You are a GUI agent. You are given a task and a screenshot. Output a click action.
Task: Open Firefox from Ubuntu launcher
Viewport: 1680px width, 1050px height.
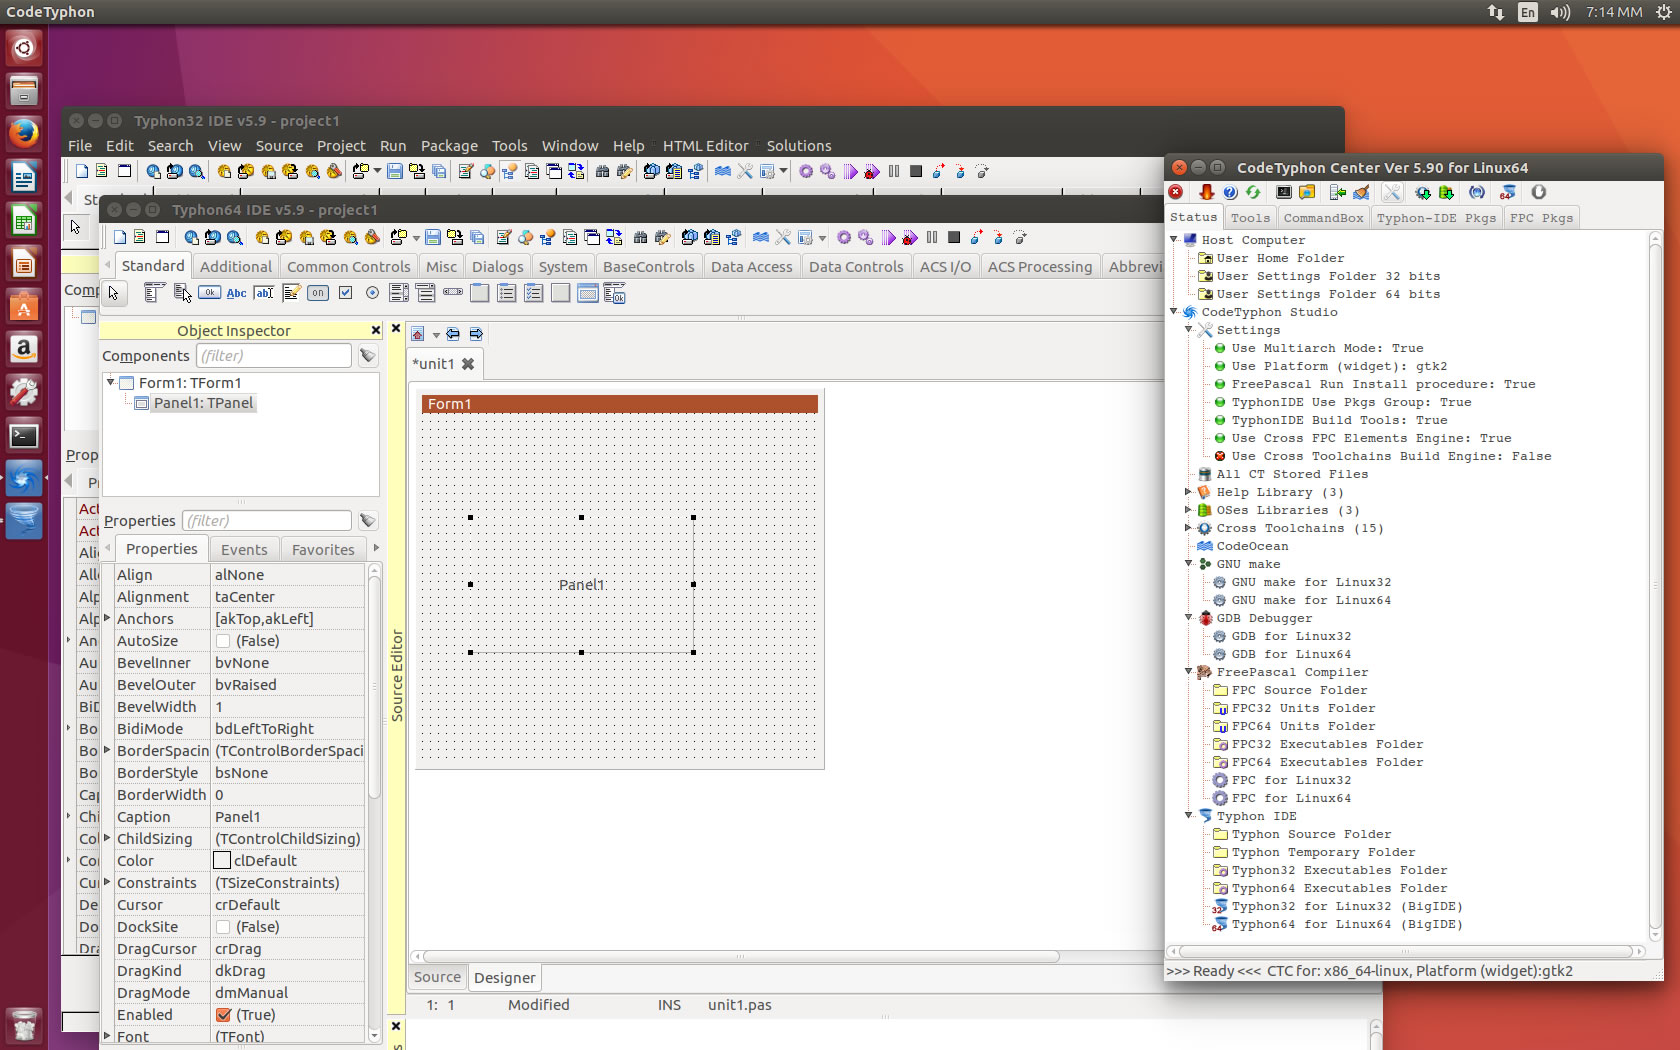pos(24,133)
